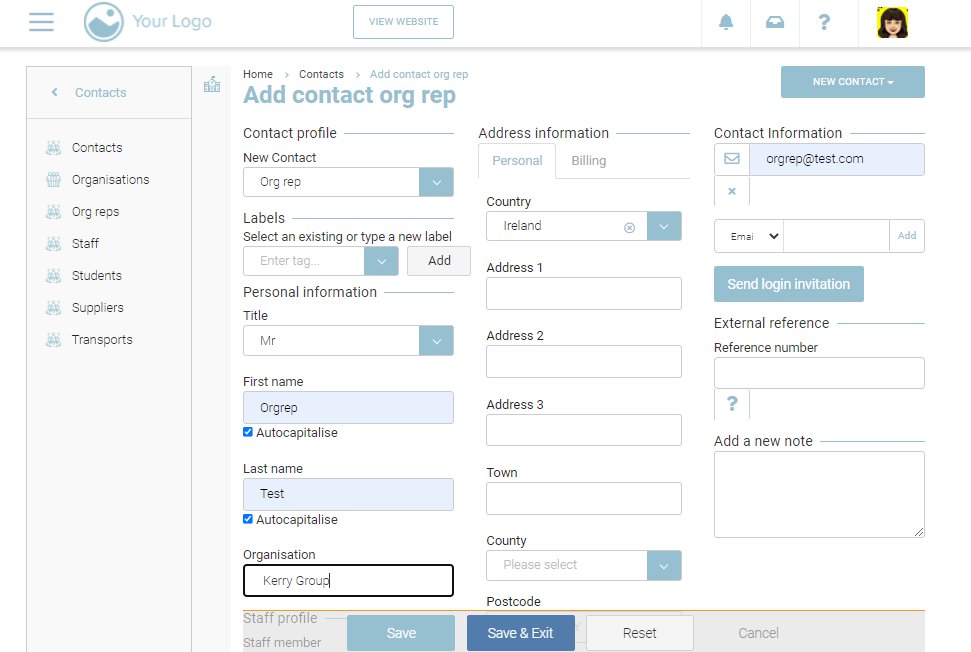Click the reference number help icon
971x652 pixels.
(732, 404)
